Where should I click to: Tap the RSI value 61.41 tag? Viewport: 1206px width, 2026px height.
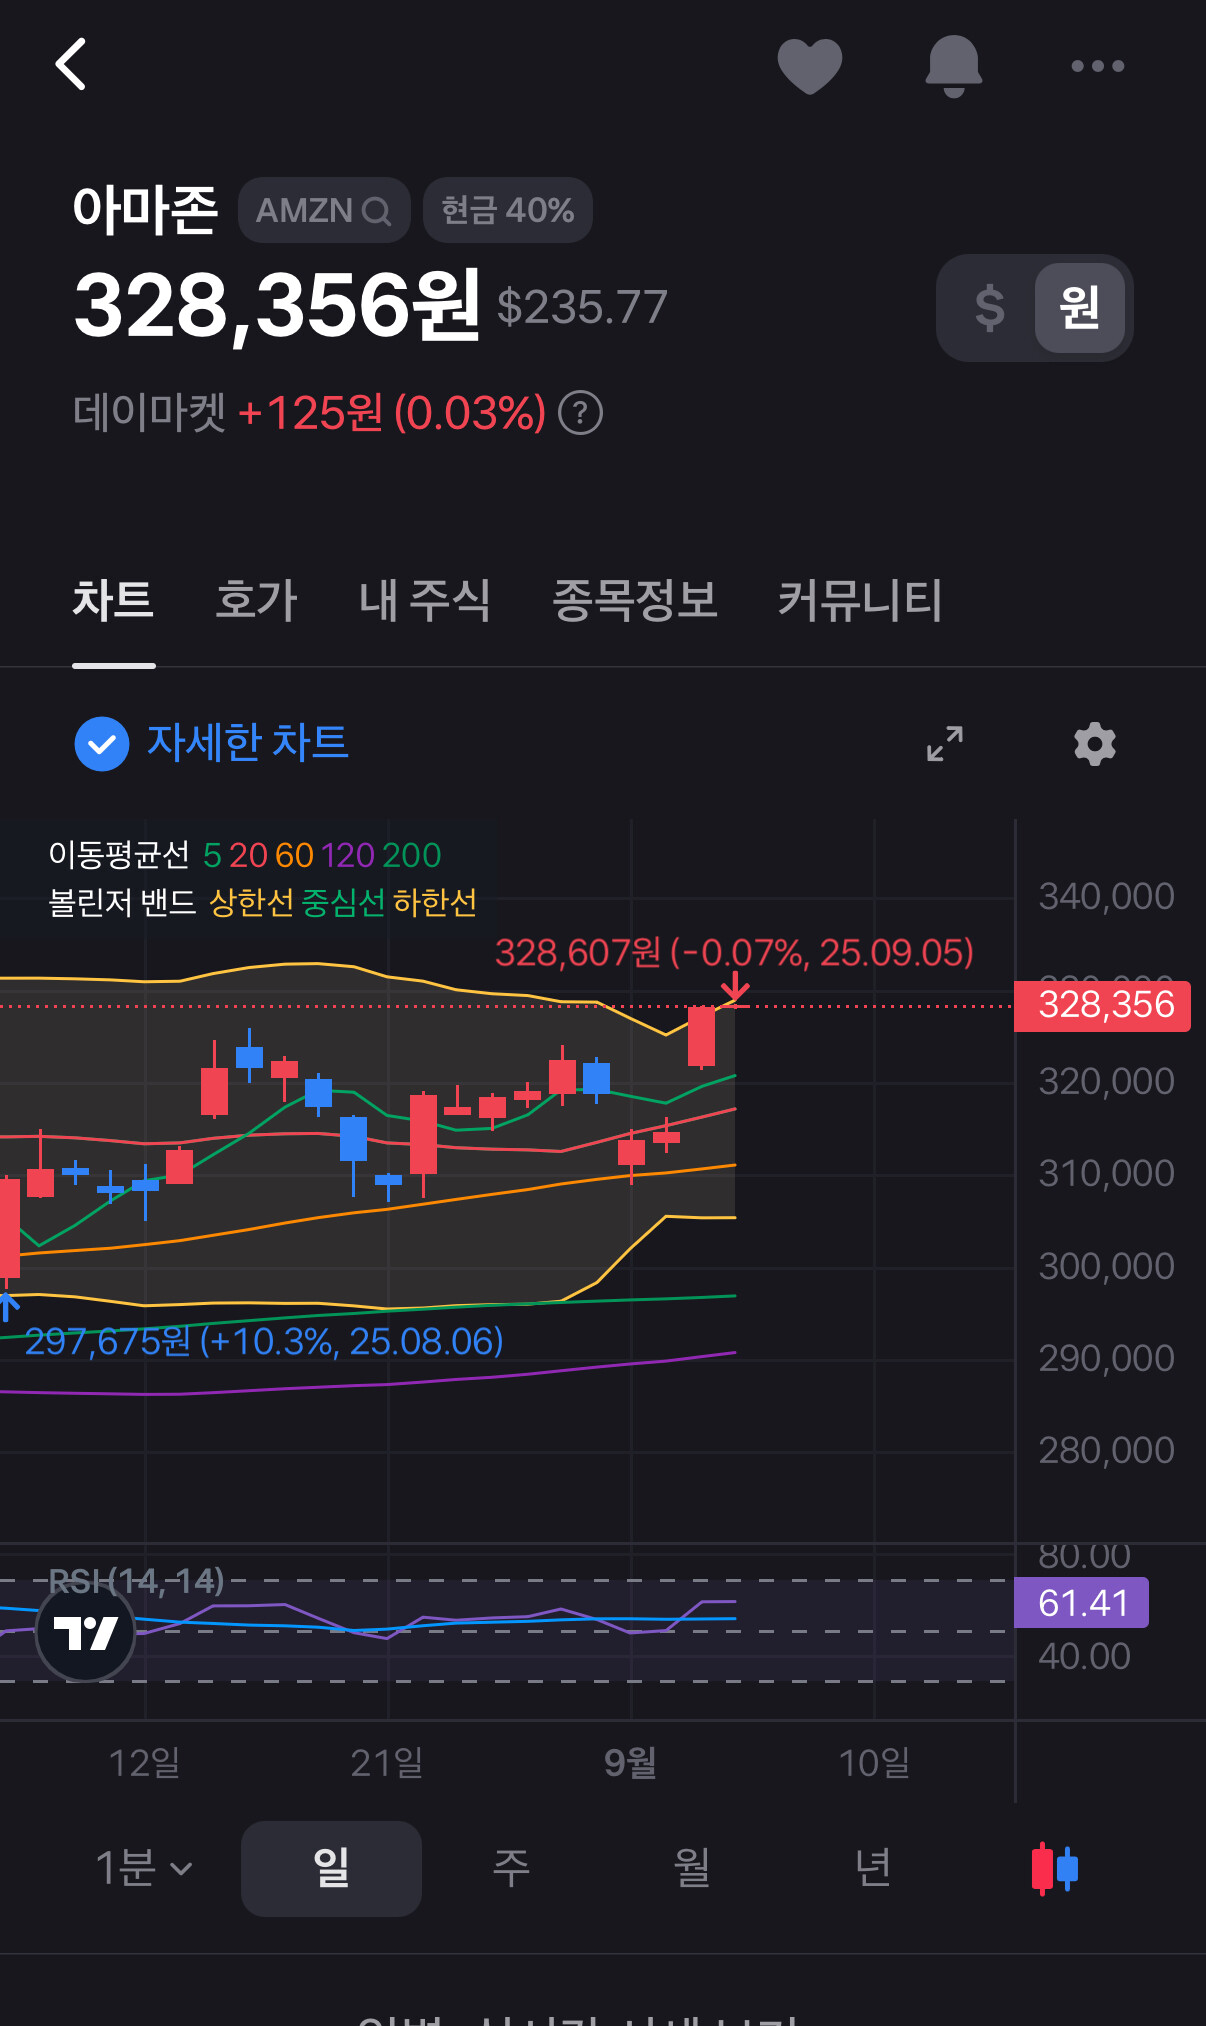pos(1082,1603)
